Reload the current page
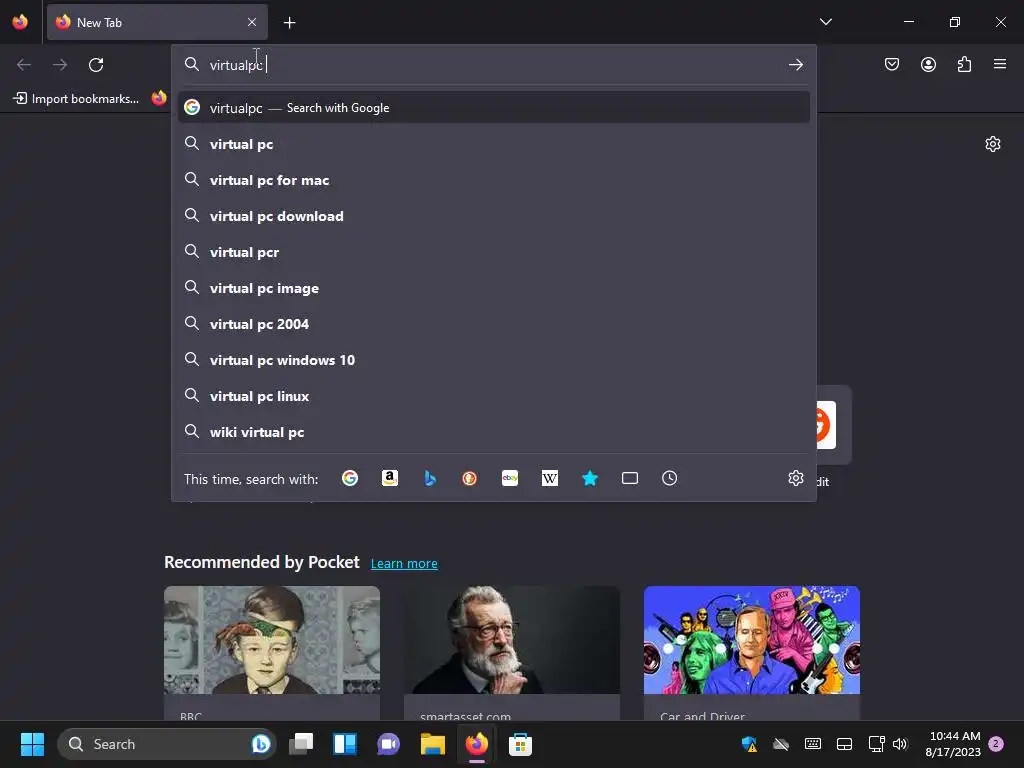Screen dimensions: 1024x768 click(96, 65)
